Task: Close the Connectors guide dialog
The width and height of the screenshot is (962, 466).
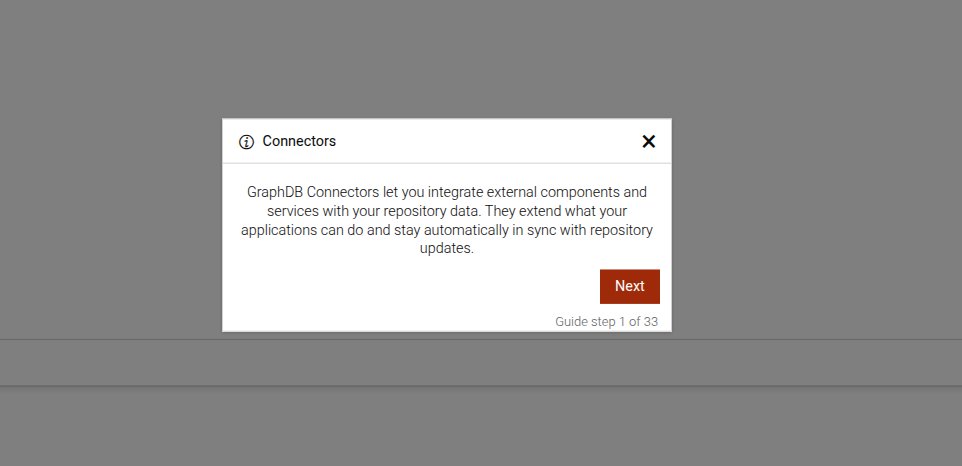Action: 648,142
